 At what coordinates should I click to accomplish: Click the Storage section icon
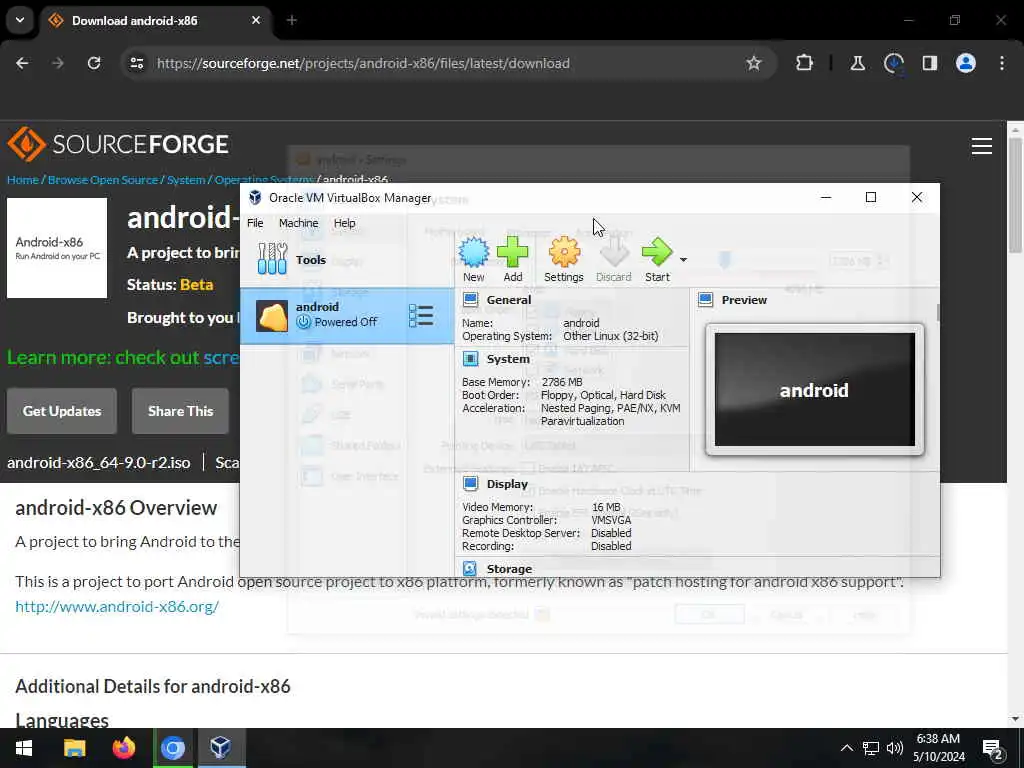tap(470, 568)
